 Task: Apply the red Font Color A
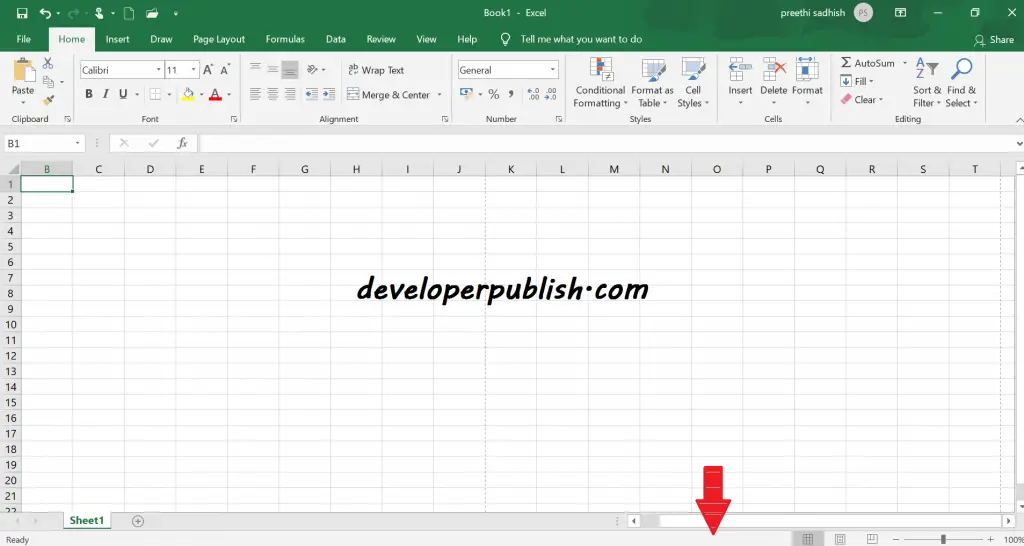[215, 94]
